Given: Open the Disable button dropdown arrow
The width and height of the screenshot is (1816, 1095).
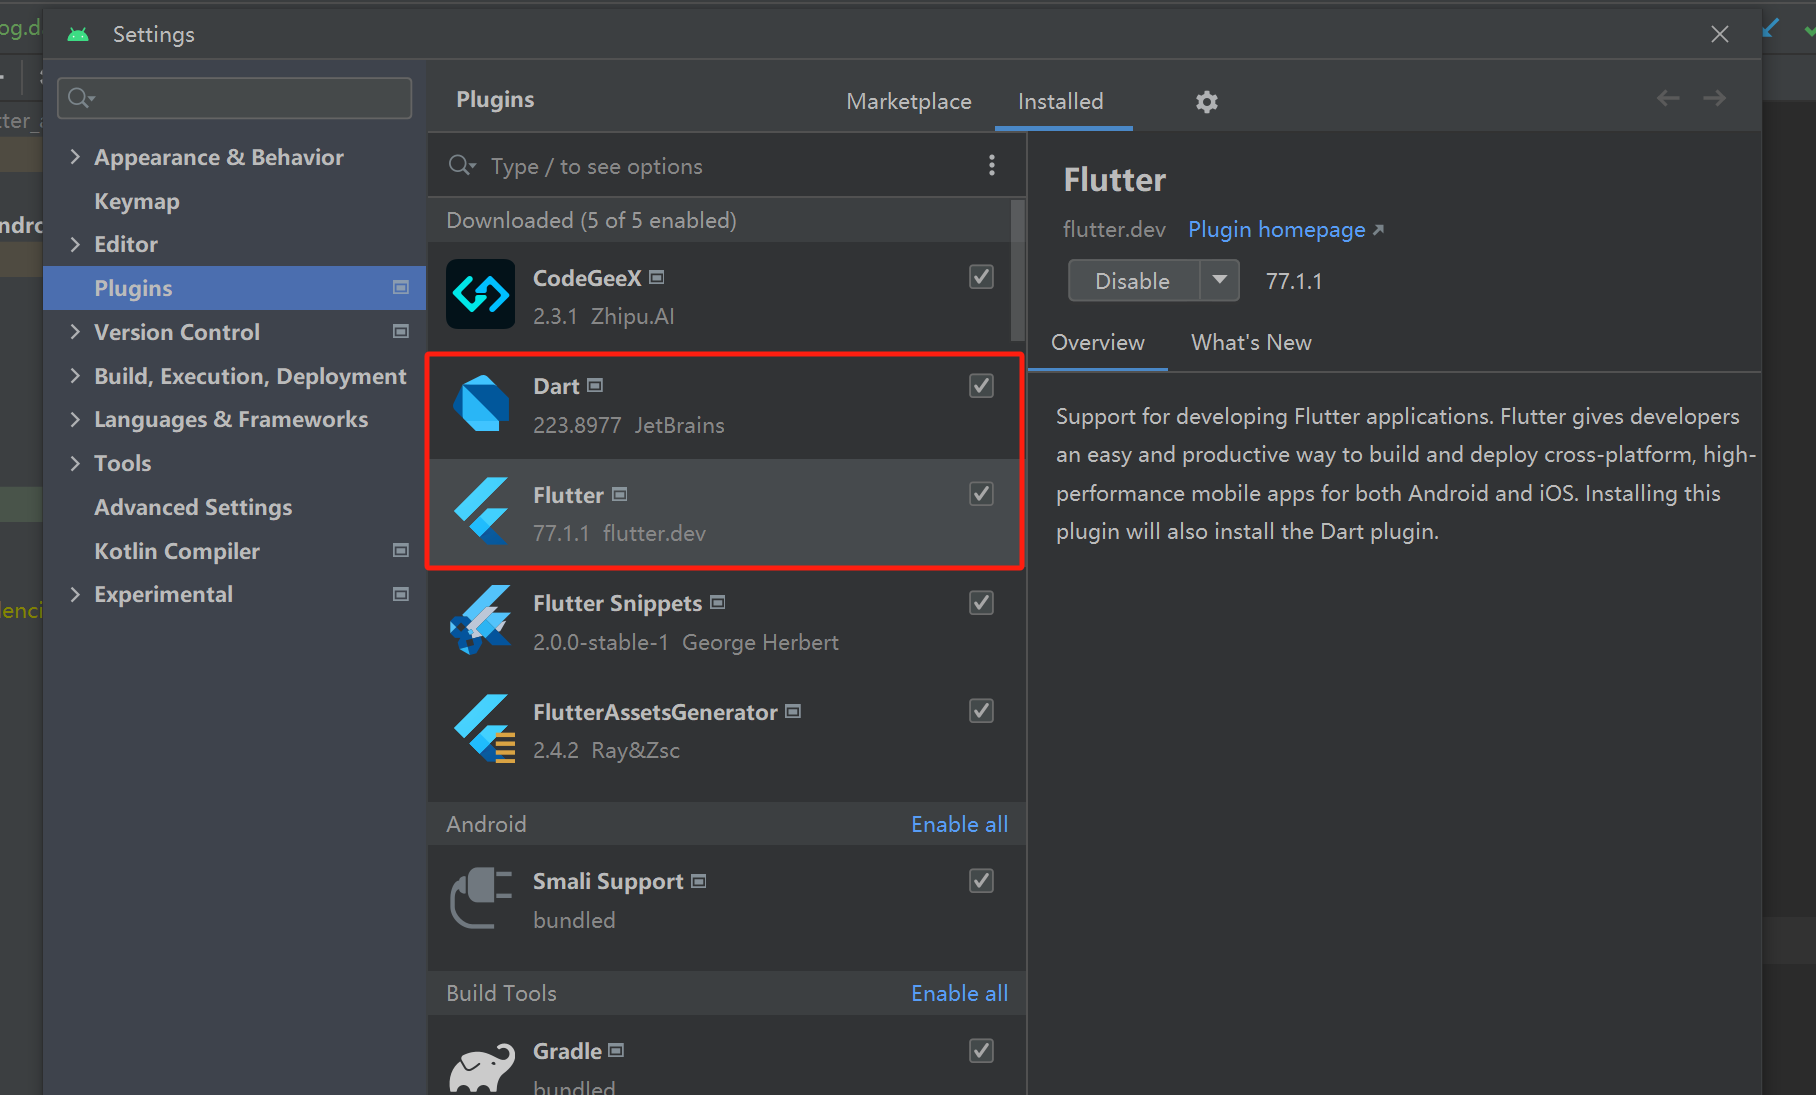Looking at the screenshot, I should coord(1219,280).
